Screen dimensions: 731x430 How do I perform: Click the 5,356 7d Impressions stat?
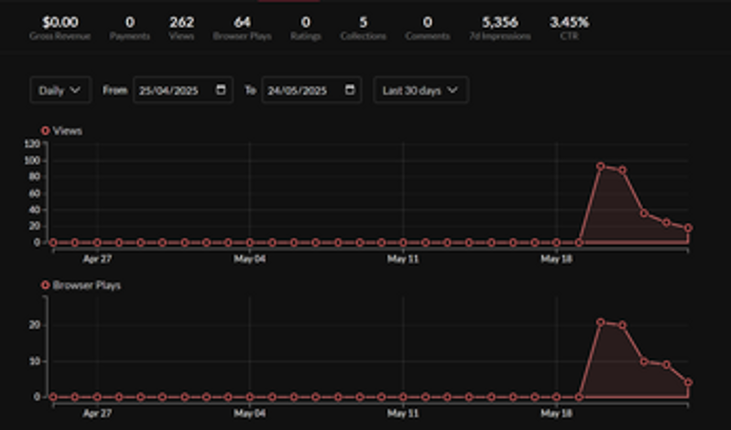click(499, 27)
